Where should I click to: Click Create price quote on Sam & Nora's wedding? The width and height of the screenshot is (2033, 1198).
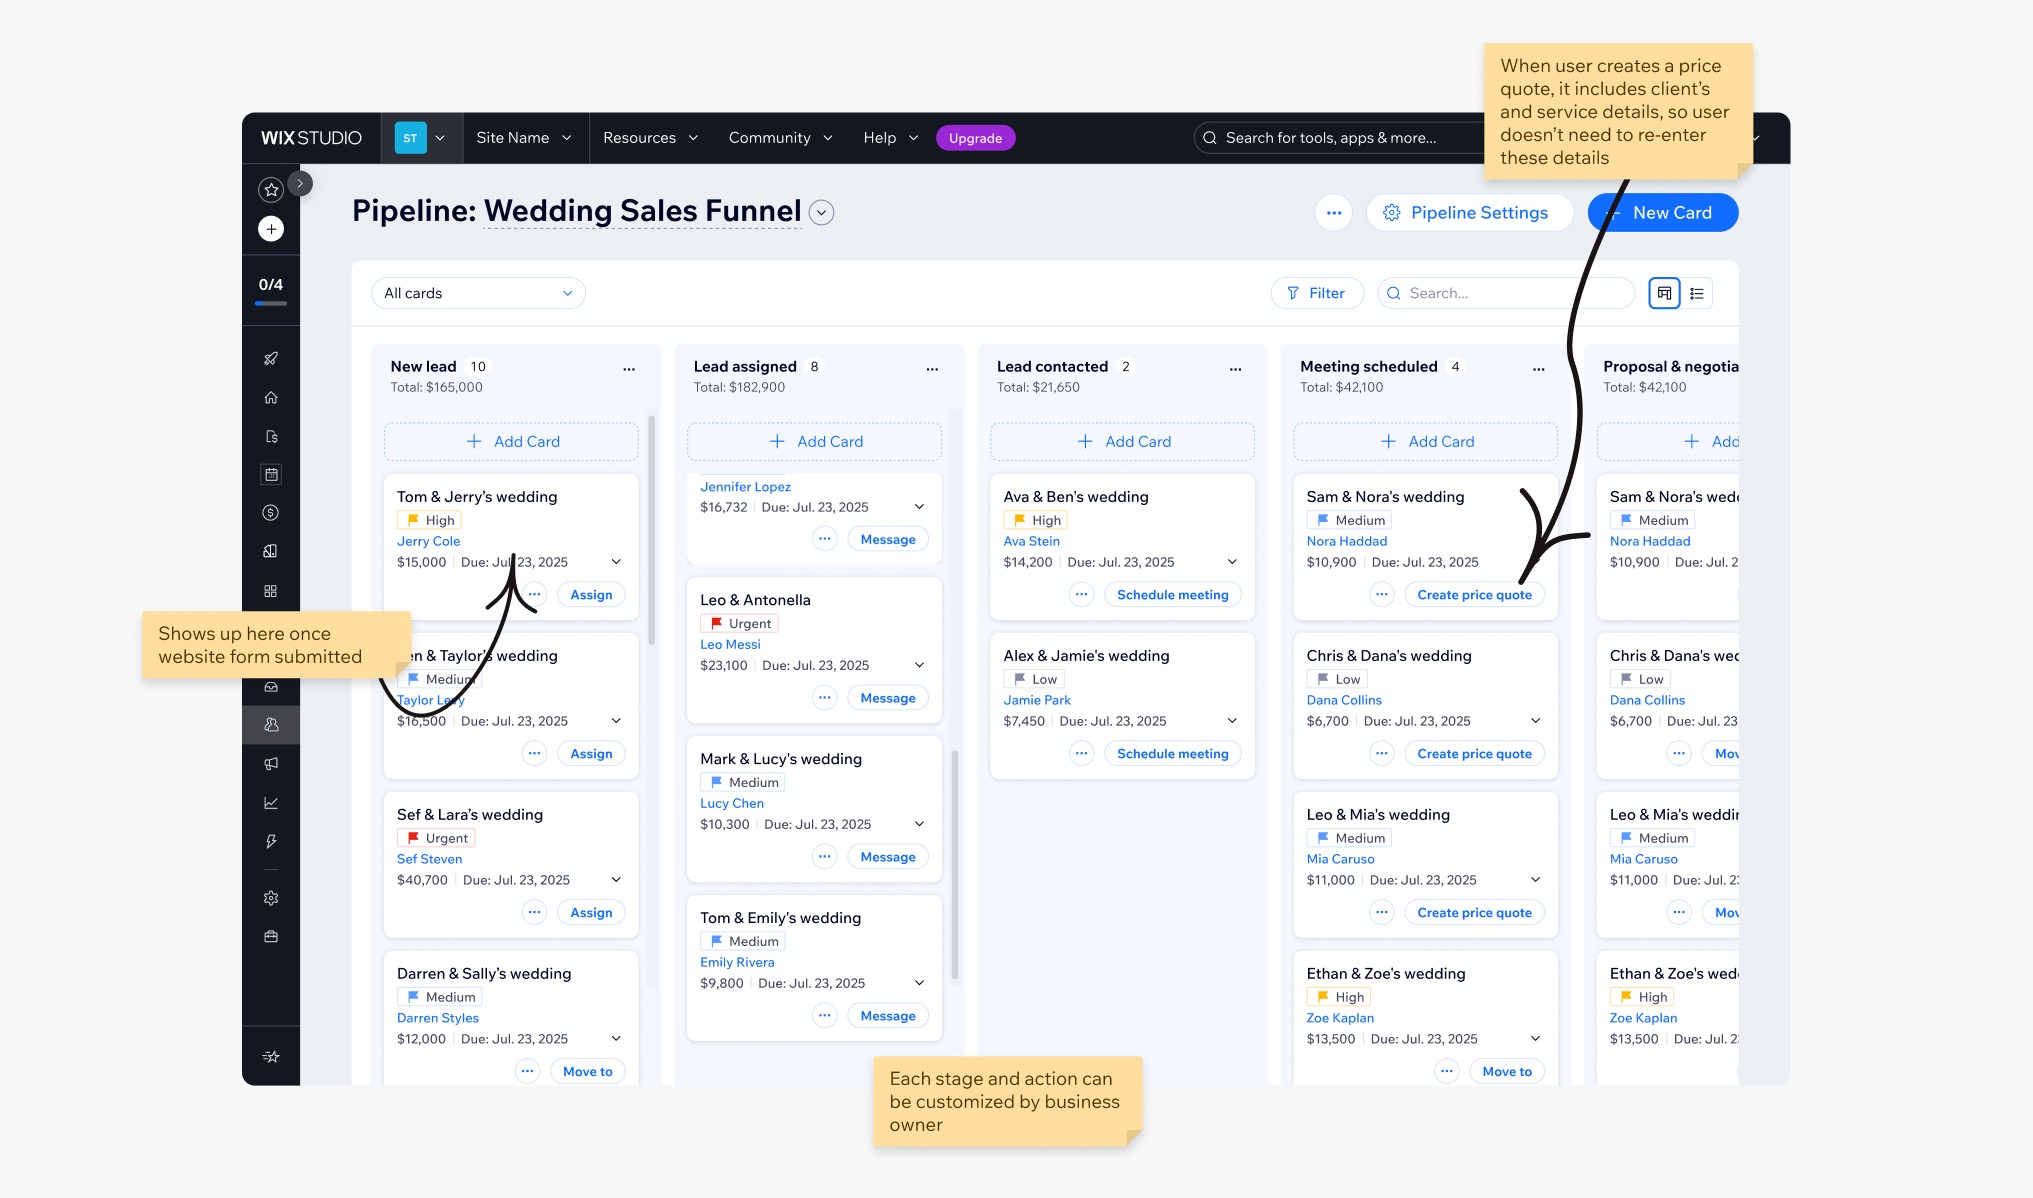tap(1474, 595)
